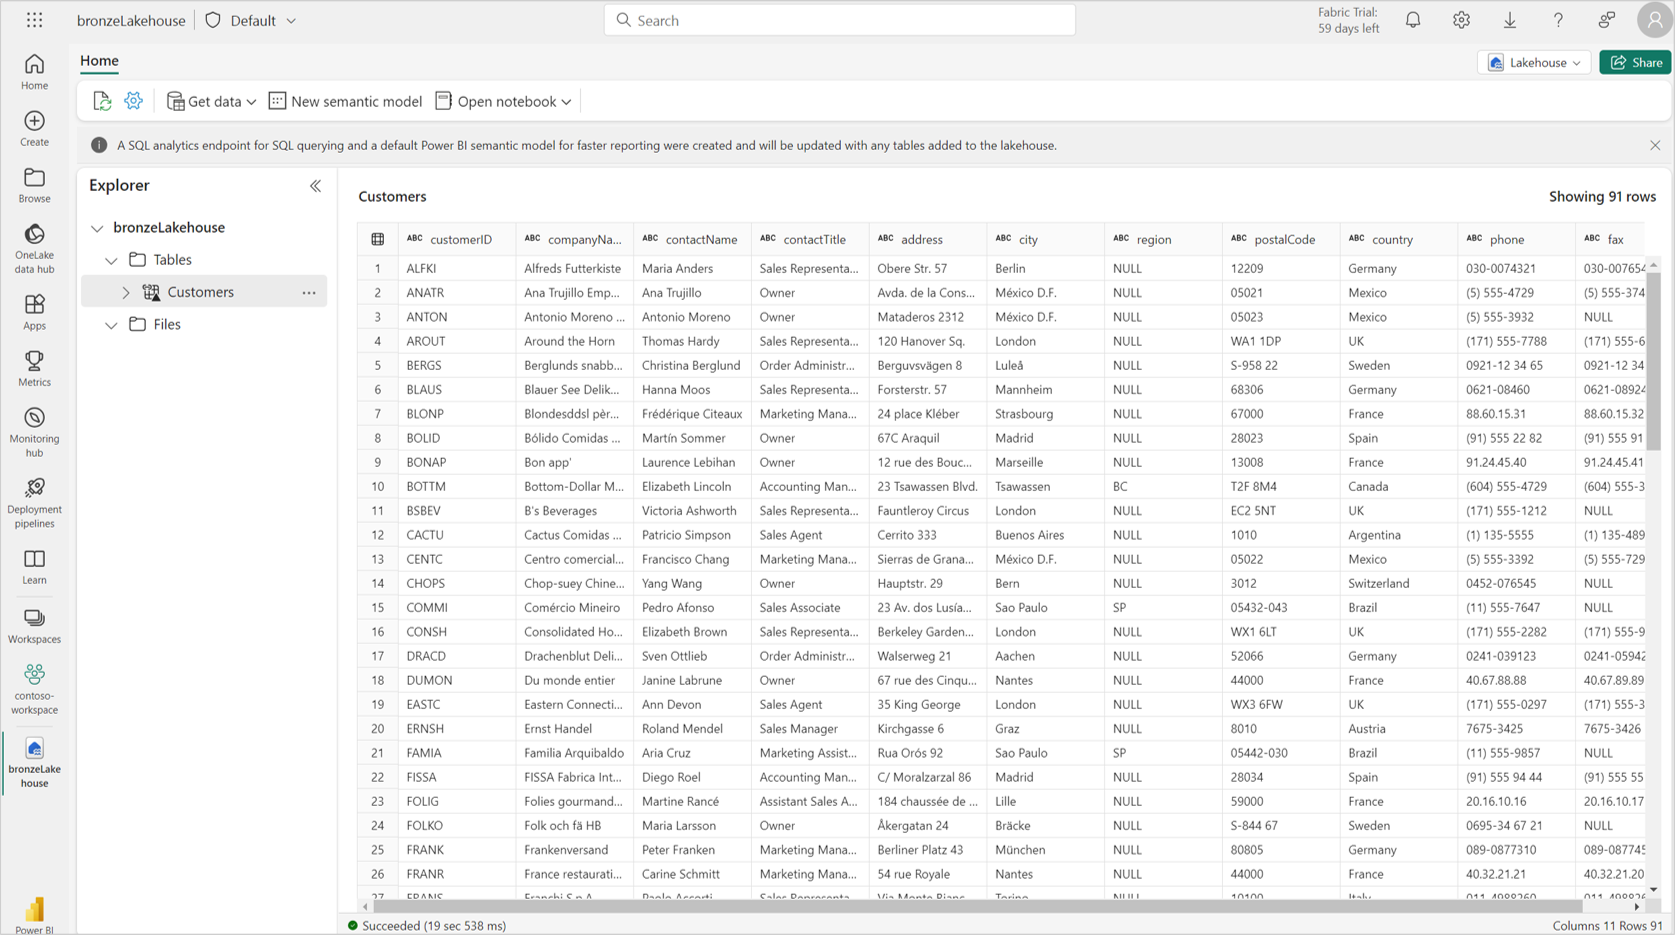1675x935 pixels.
Task: Open Workspaces panel
Action: tap(34, 626)
